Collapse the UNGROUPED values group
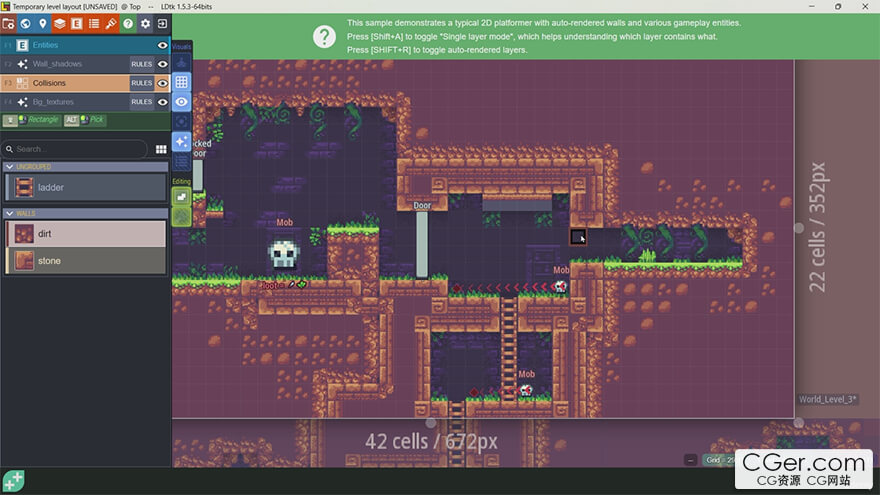Image resolution: width=880 pixels, height=495 pixels. click(x=10, y=166)
